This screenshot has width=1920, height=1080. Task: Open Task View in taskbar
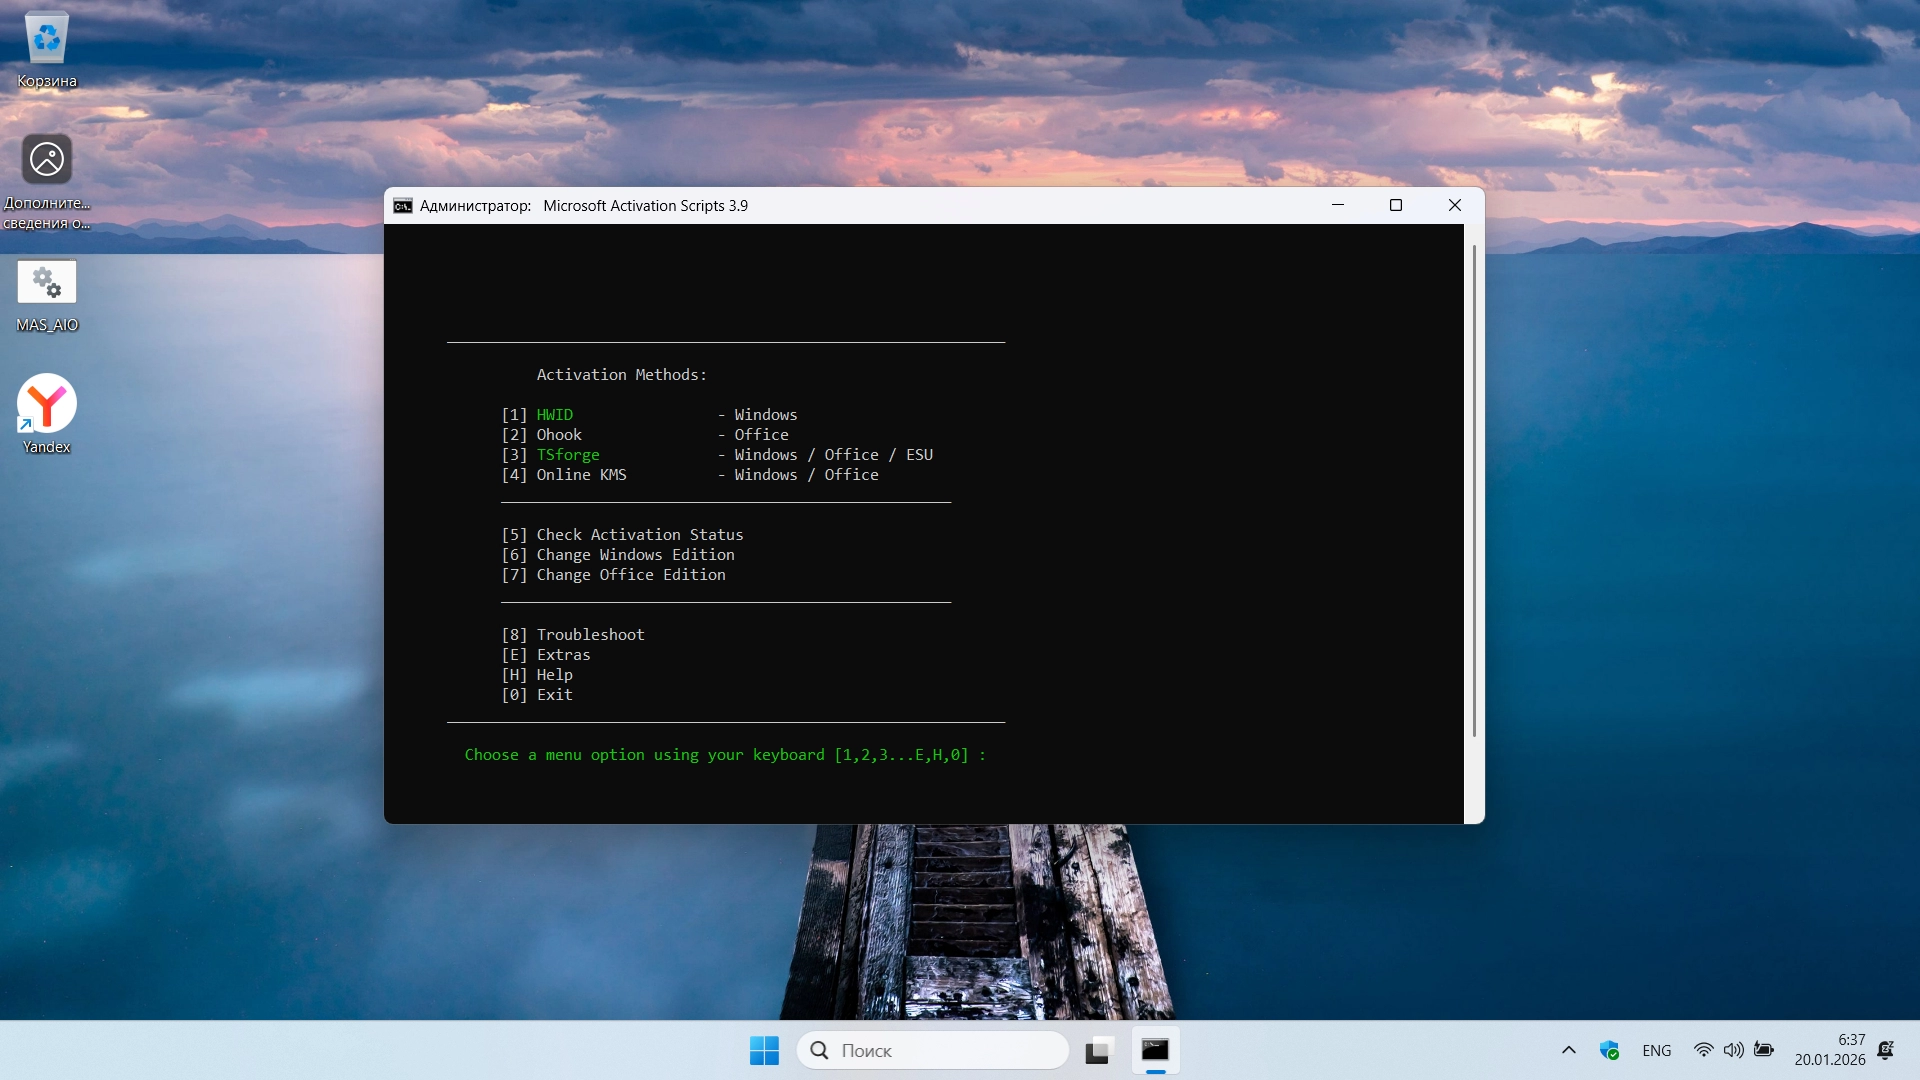[1098, 1050]
